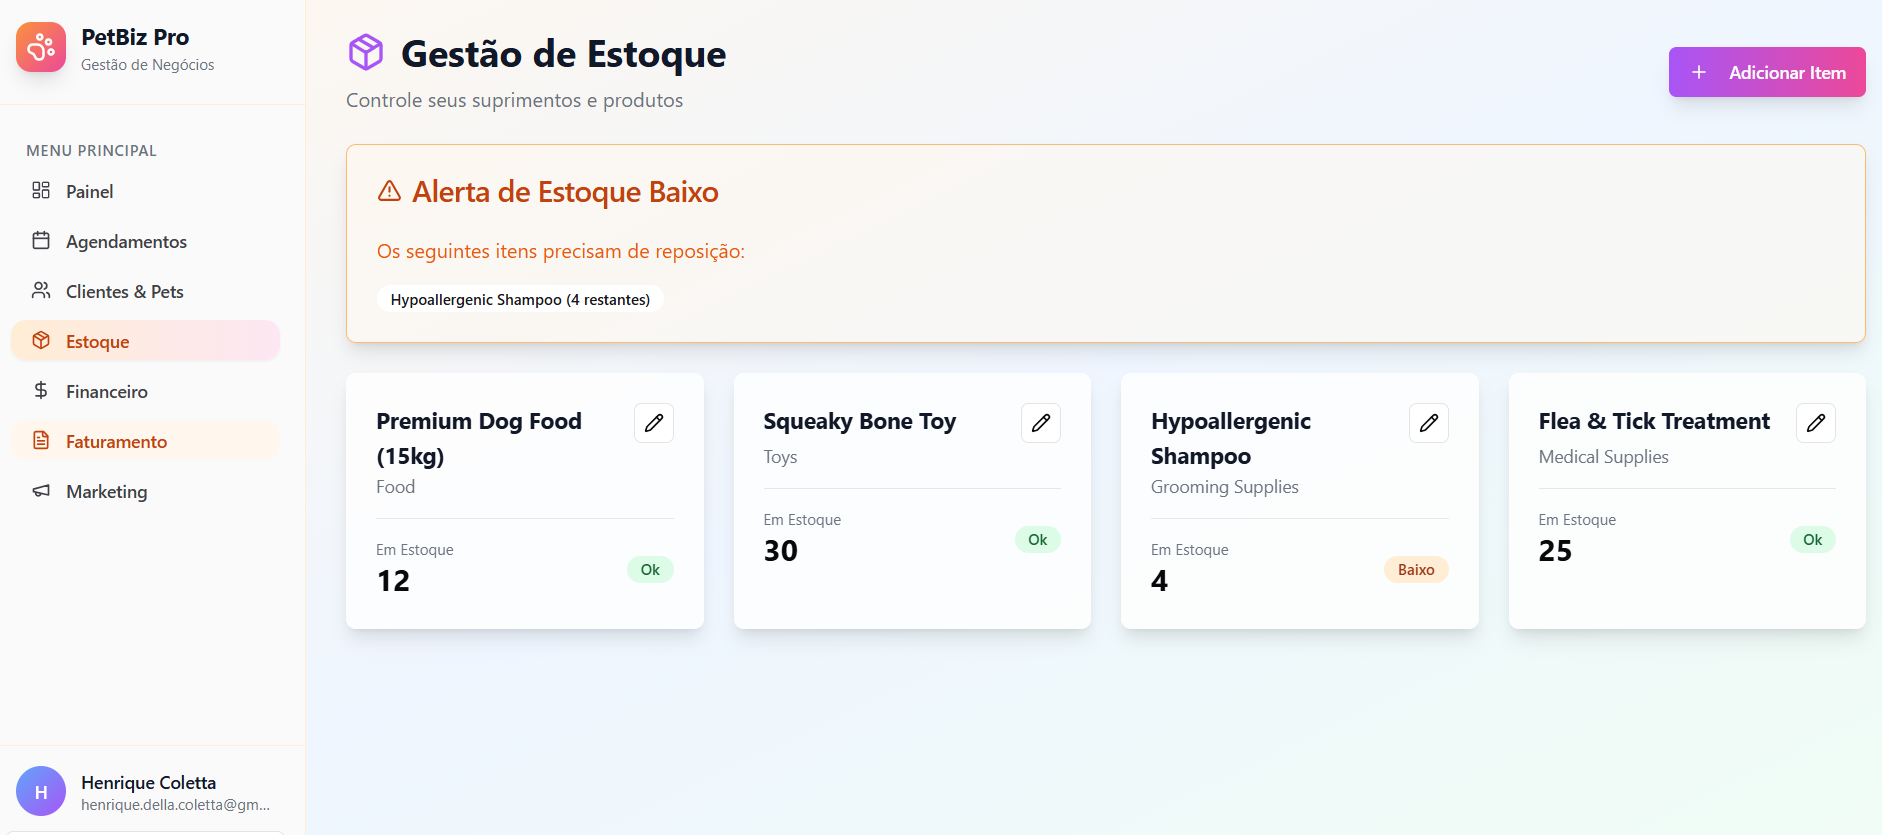Click pencil icon on Squeaky Bone Toy
Image resolution: width=1882 pixels, height=835 pixels.
[x=1040, y=423]
